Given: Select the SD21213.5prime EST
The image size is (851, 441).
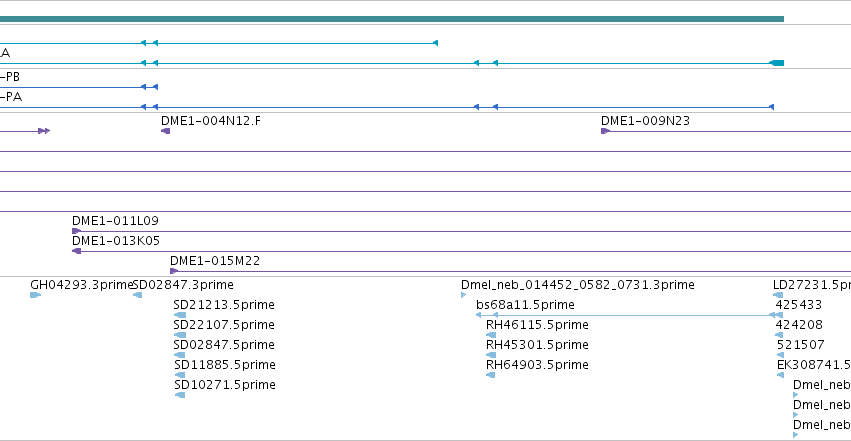Looking at the screenshot, I should [224, 305].
